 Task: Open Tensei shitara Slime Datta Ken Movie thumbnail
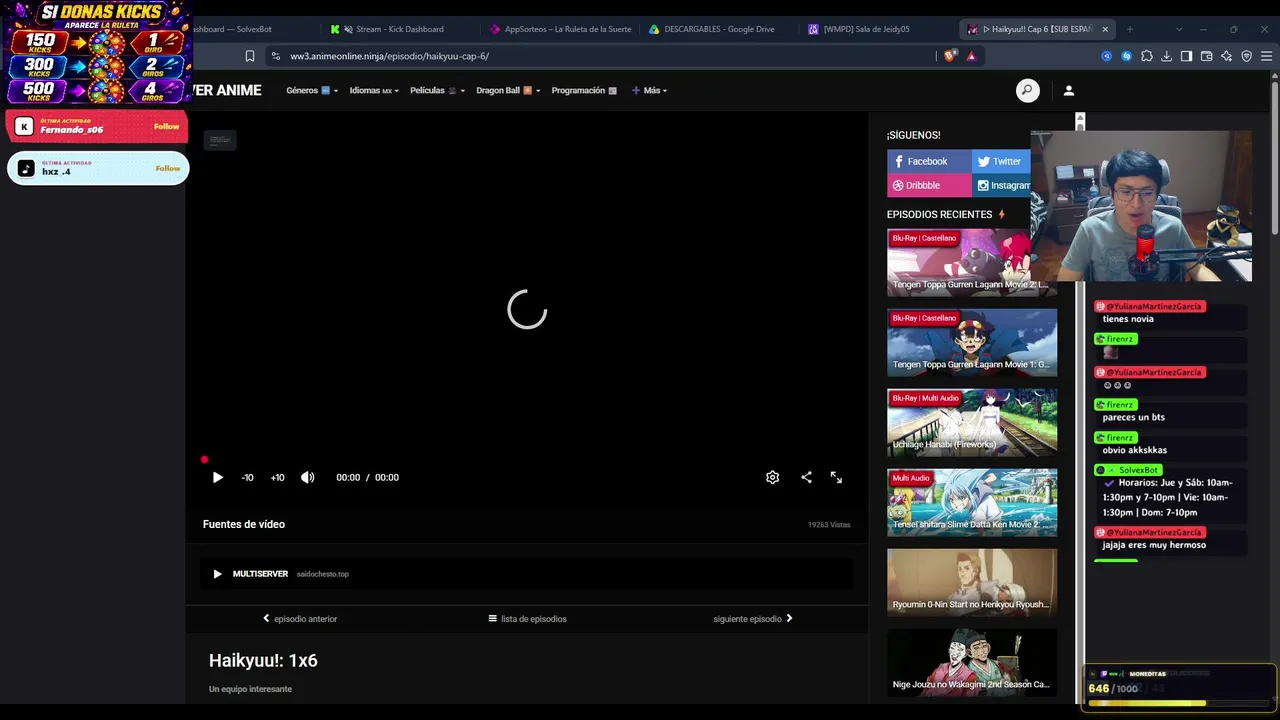pyautogui.click(x=972, y=503)
